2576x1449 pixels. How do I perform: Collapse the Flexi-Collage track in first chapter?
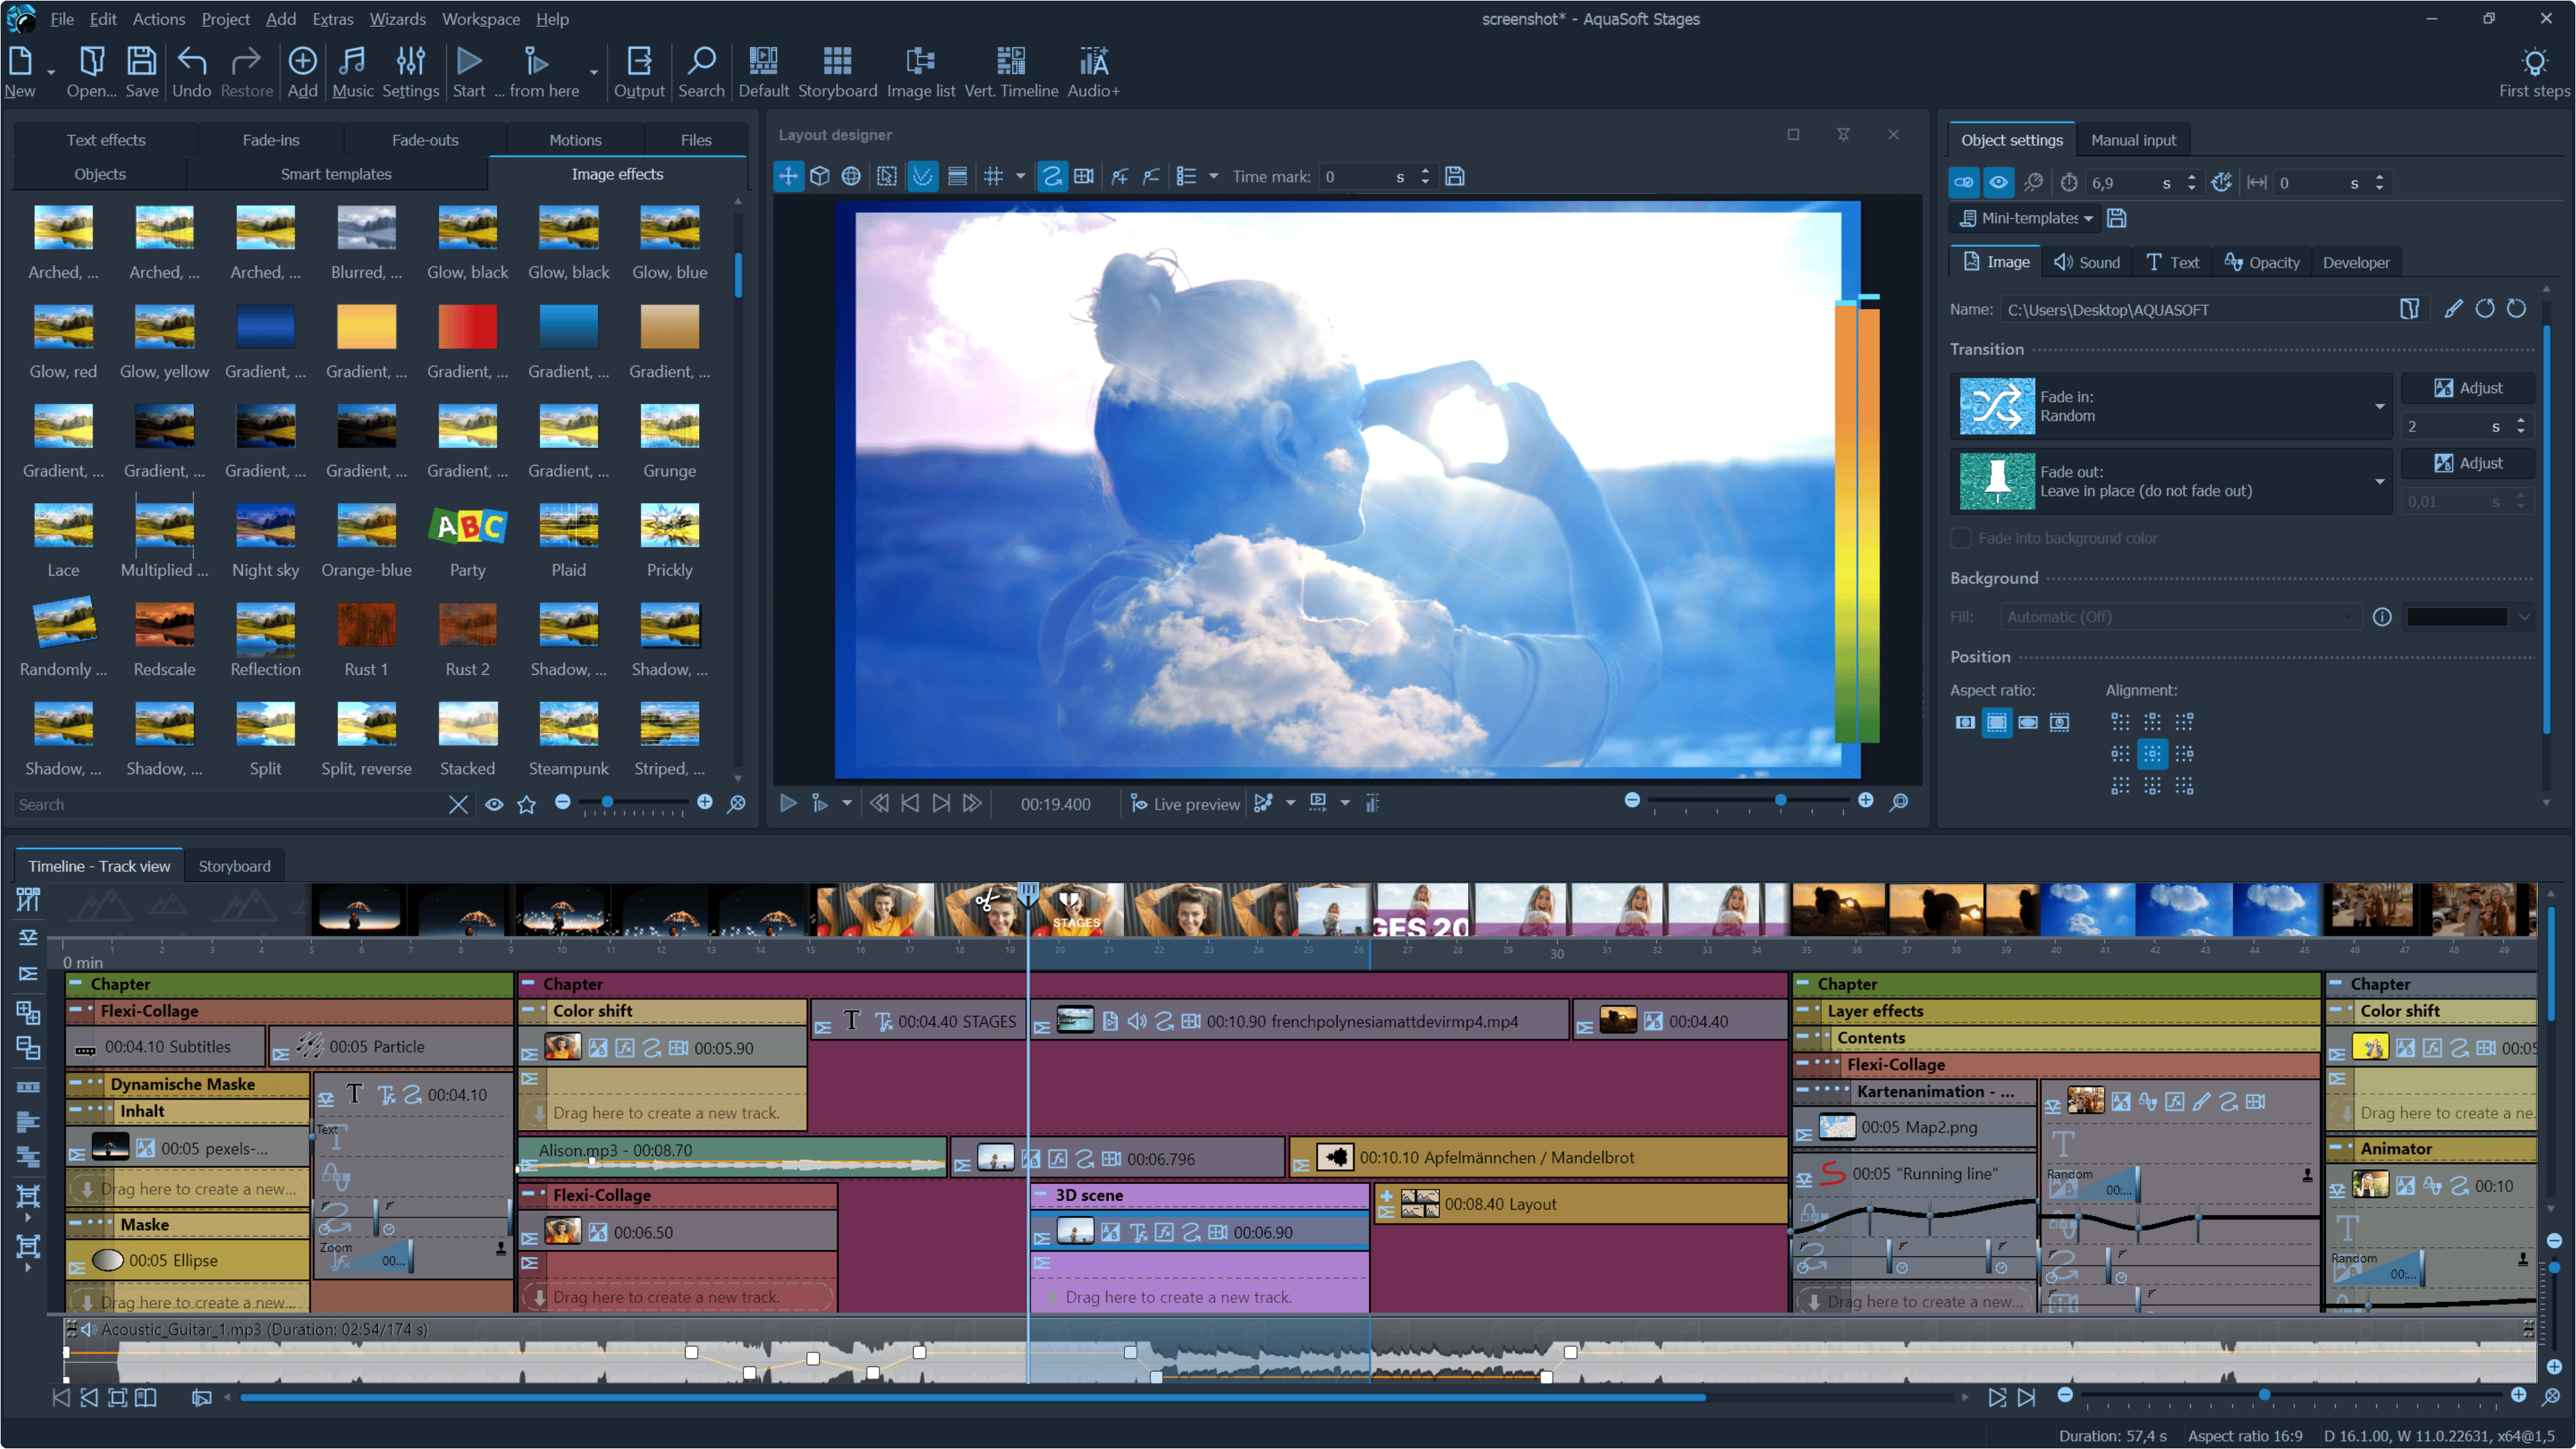pos(76,1011)
